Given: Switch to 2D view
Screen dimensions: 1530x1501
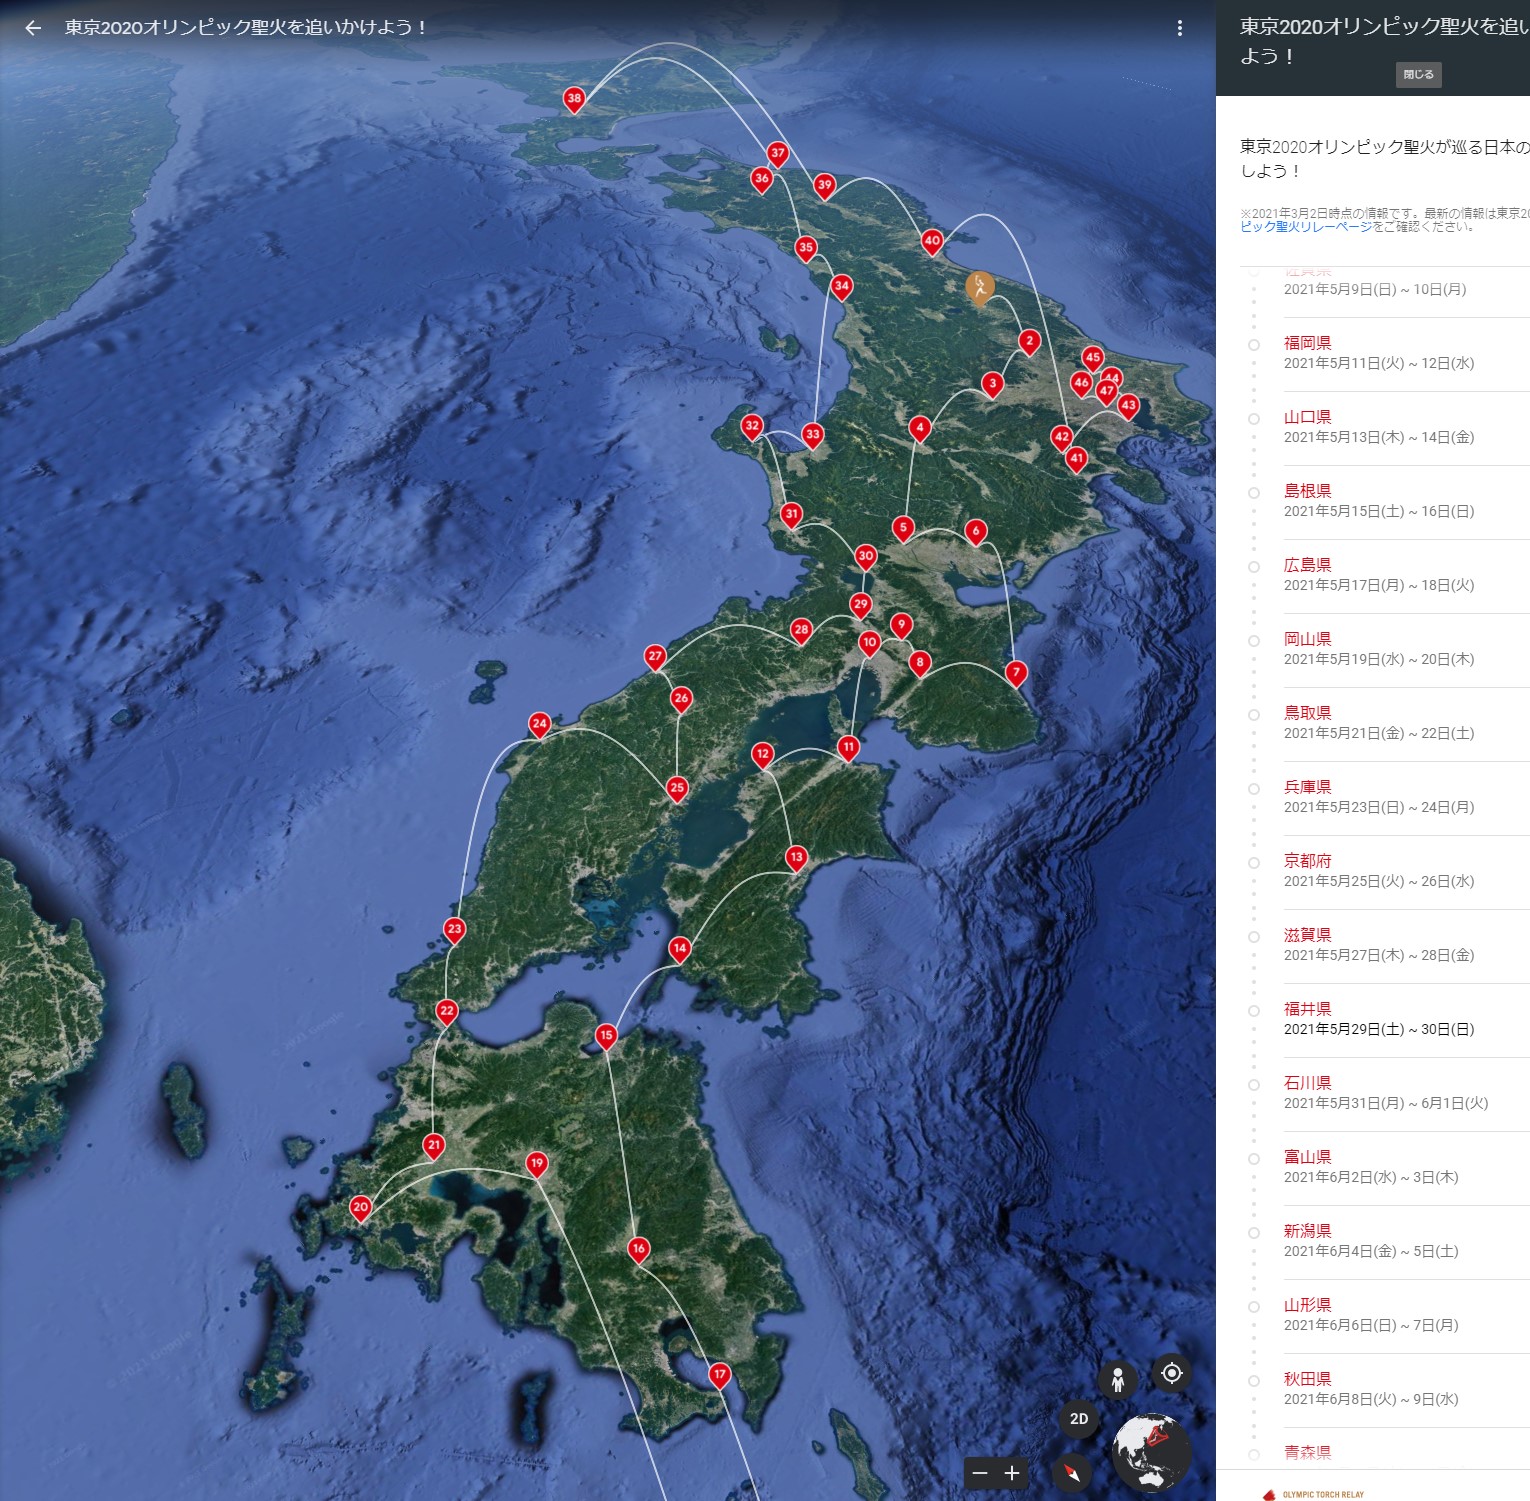Looking at the screenshot, I should point(1079,1418).
